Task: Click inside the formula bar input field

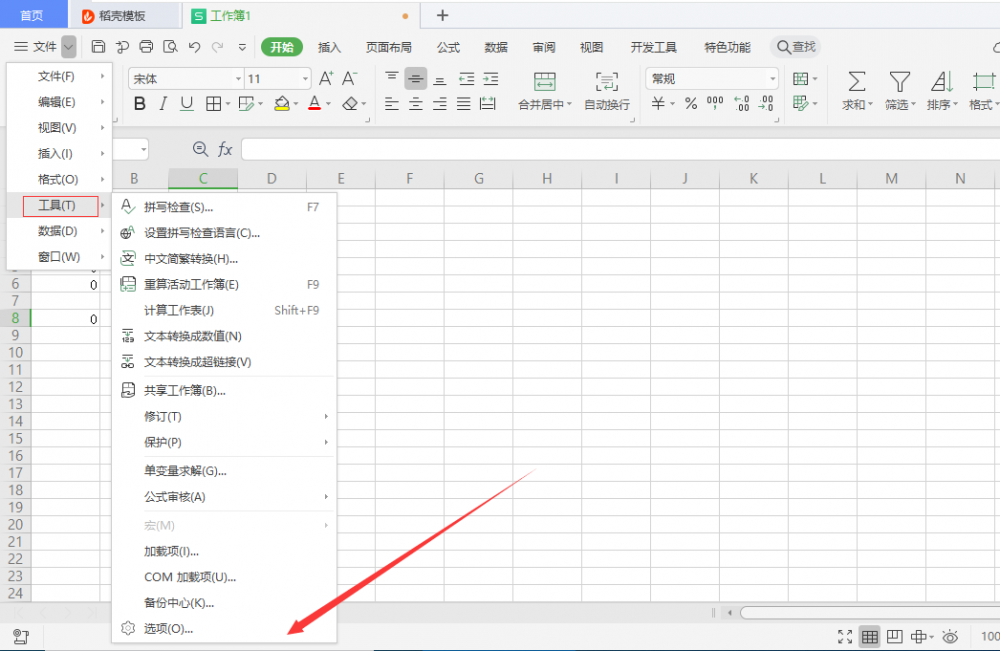Action: coord(600,149)
